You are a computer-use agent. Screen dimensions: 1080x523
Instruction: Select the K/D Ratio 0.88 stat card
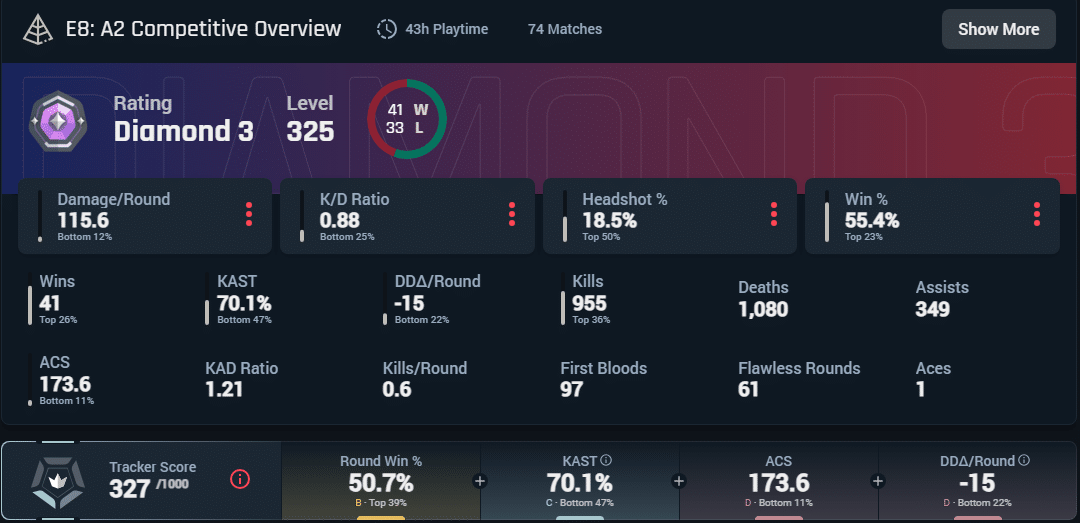pos(407,216)
